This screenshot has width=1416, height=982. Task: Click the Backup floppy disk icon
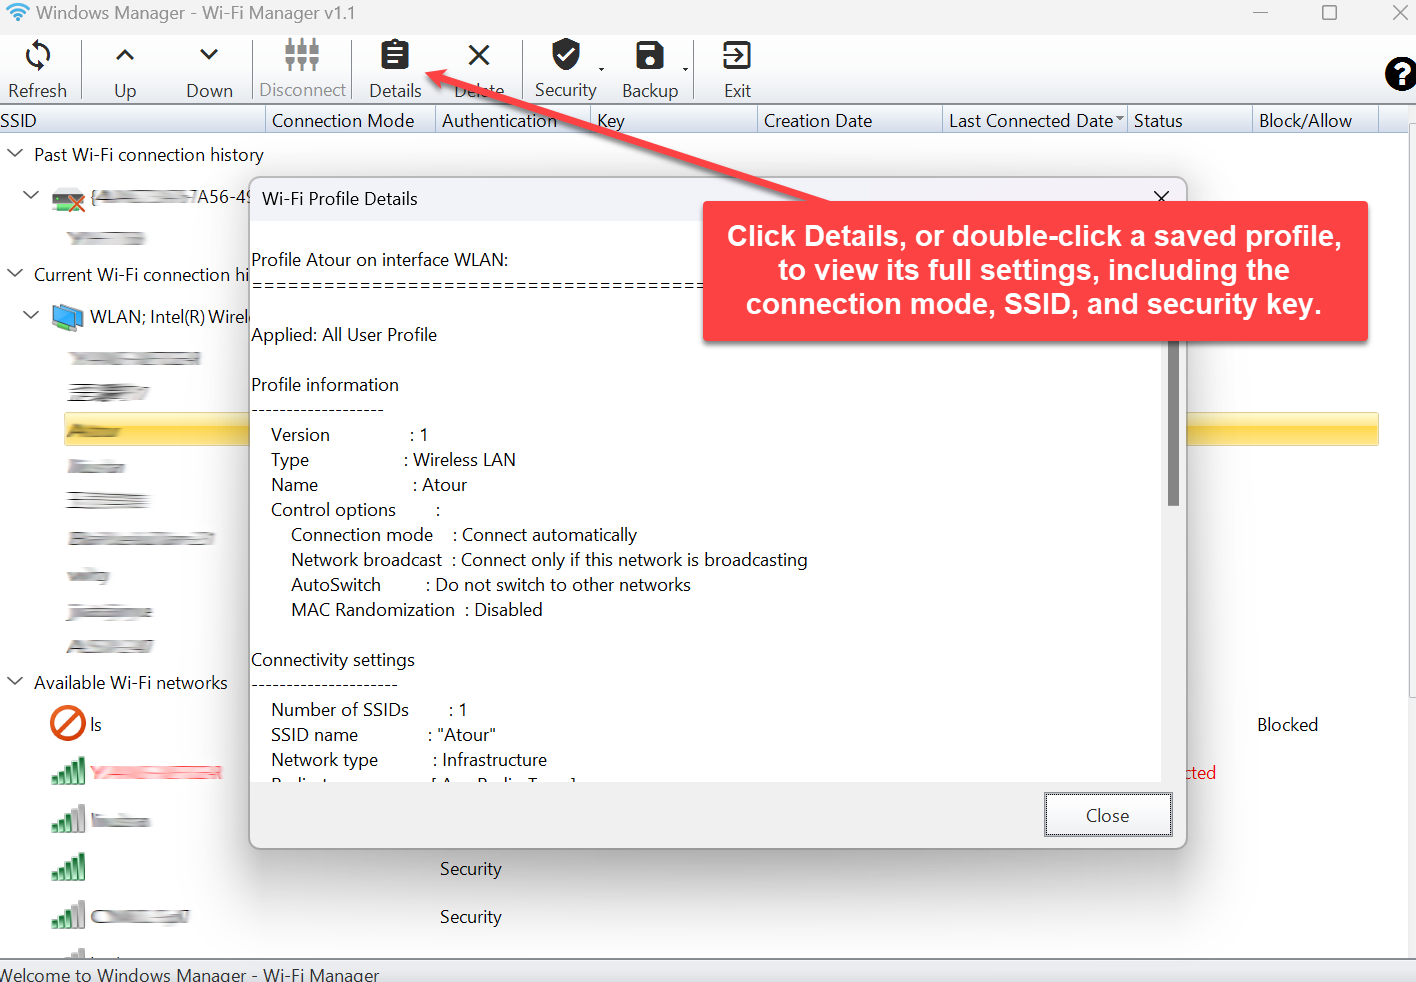pyautogui.click(x=650, y=55)
